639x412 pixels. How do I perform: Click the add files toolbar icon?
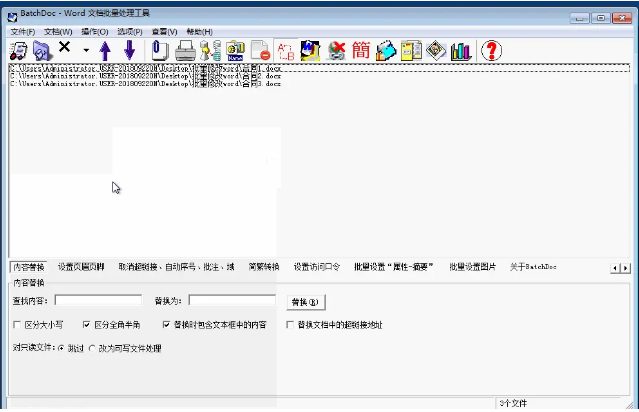[18, 51]
